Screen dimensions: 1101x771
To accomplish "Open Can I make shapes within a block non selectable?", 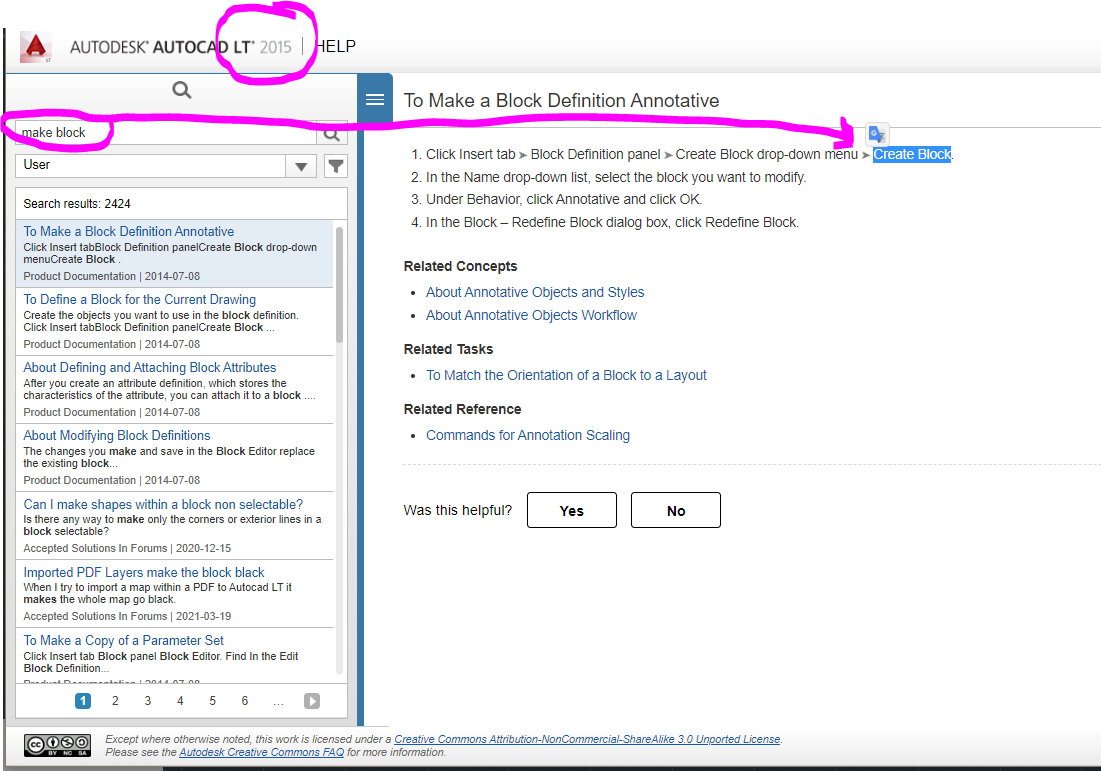I will point(163,504).
